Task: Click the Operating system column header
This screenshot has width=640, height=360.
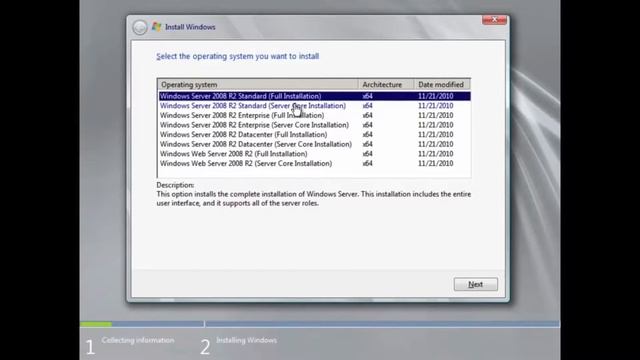Action: coord(258,84)
